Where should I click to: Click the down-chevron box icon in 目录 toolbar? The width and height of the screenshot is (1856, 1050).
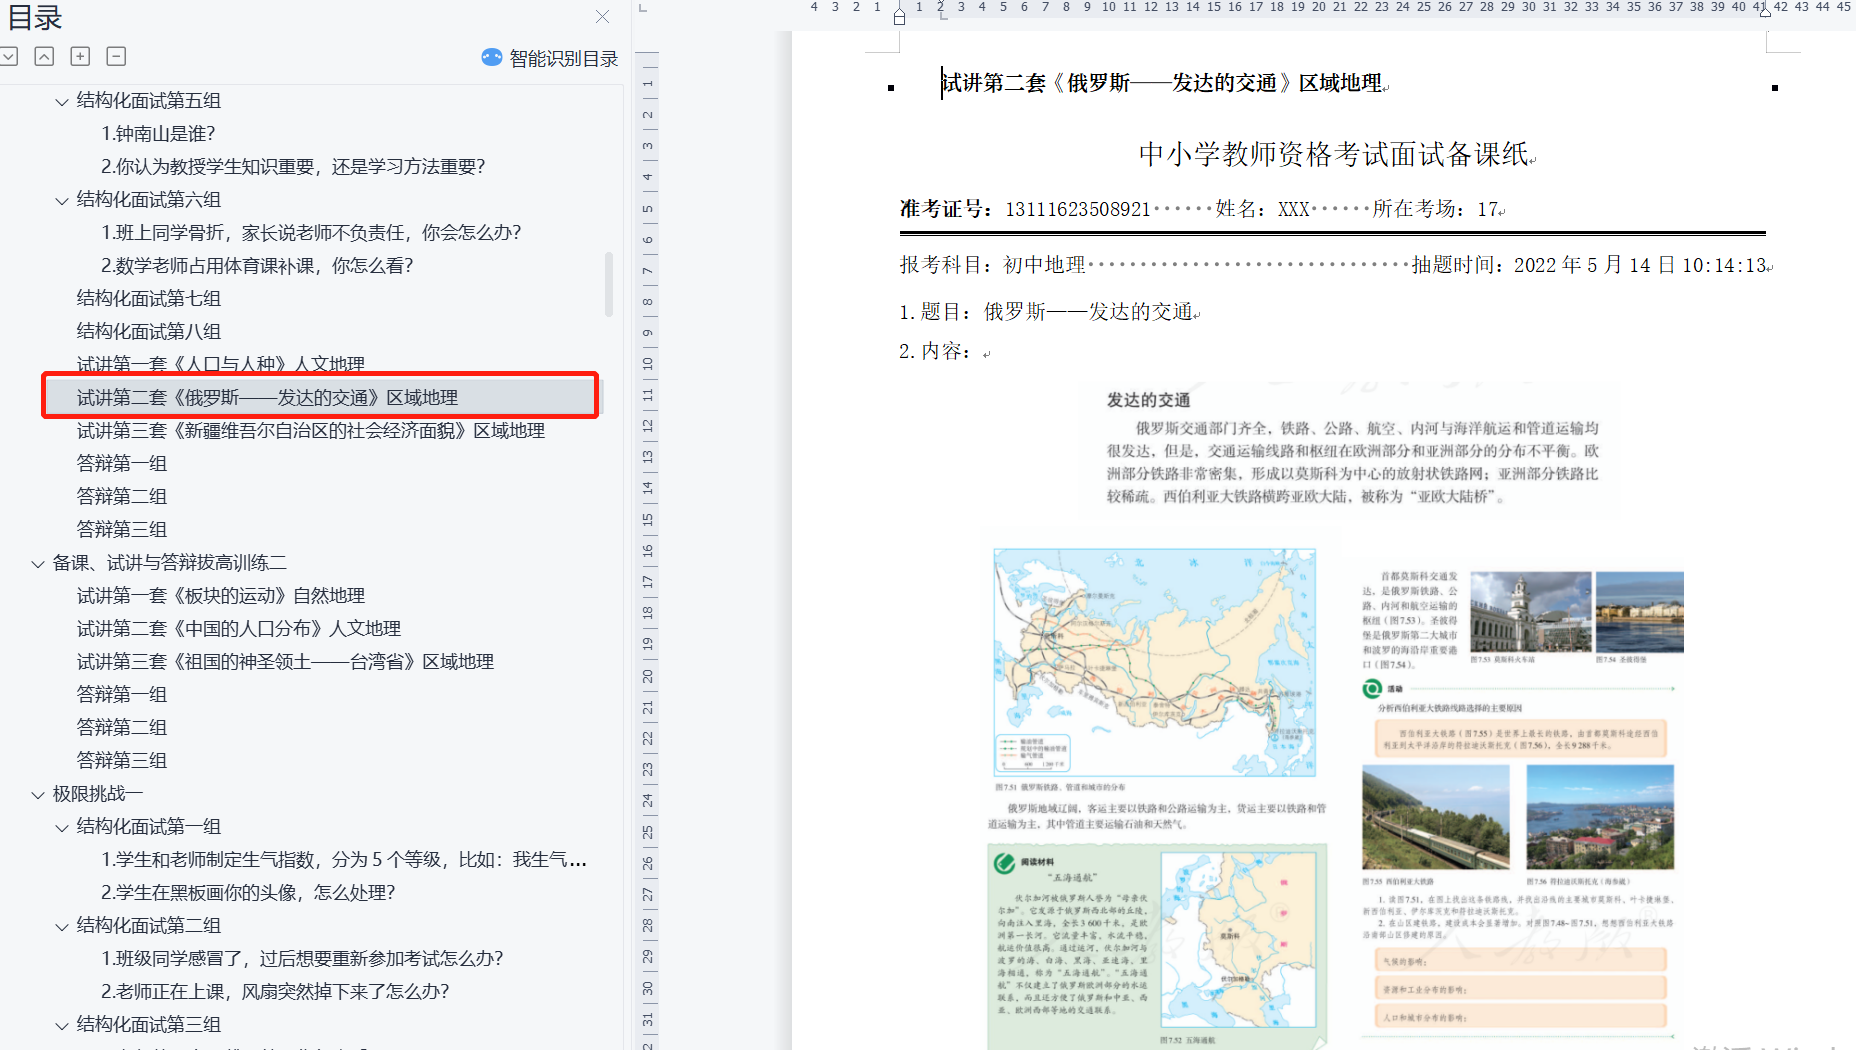[x=9, y=57]
